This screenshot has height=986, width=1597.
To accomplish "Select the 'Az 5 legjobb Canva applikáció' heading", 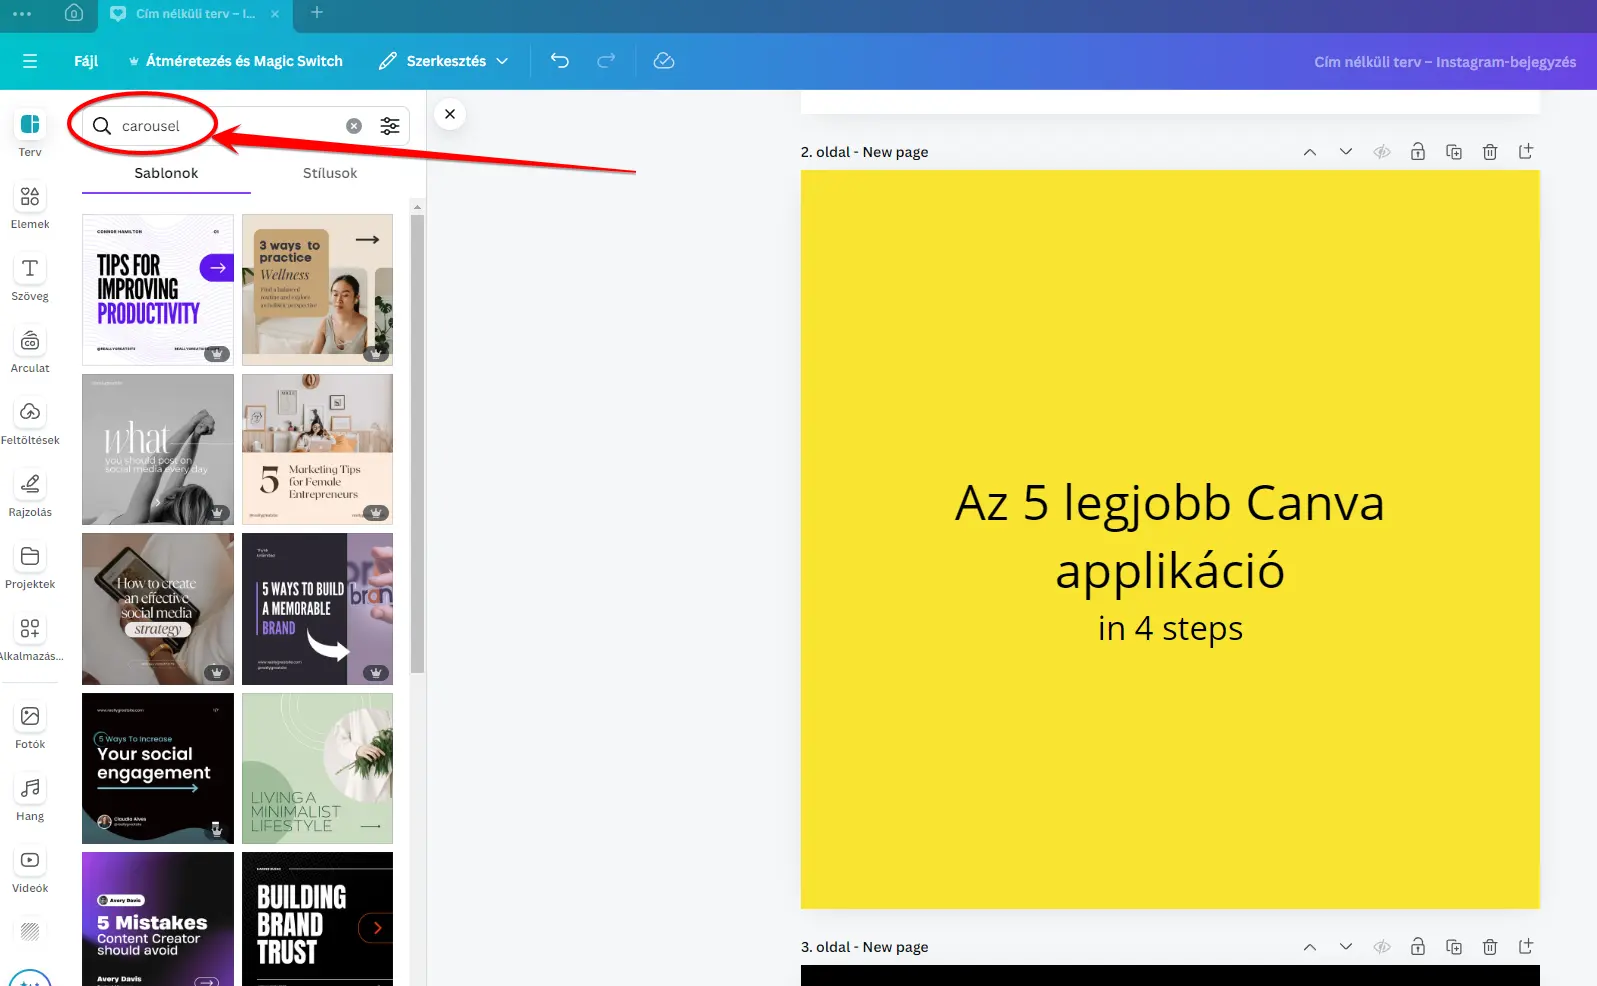I will click(x=1170, y=537).
